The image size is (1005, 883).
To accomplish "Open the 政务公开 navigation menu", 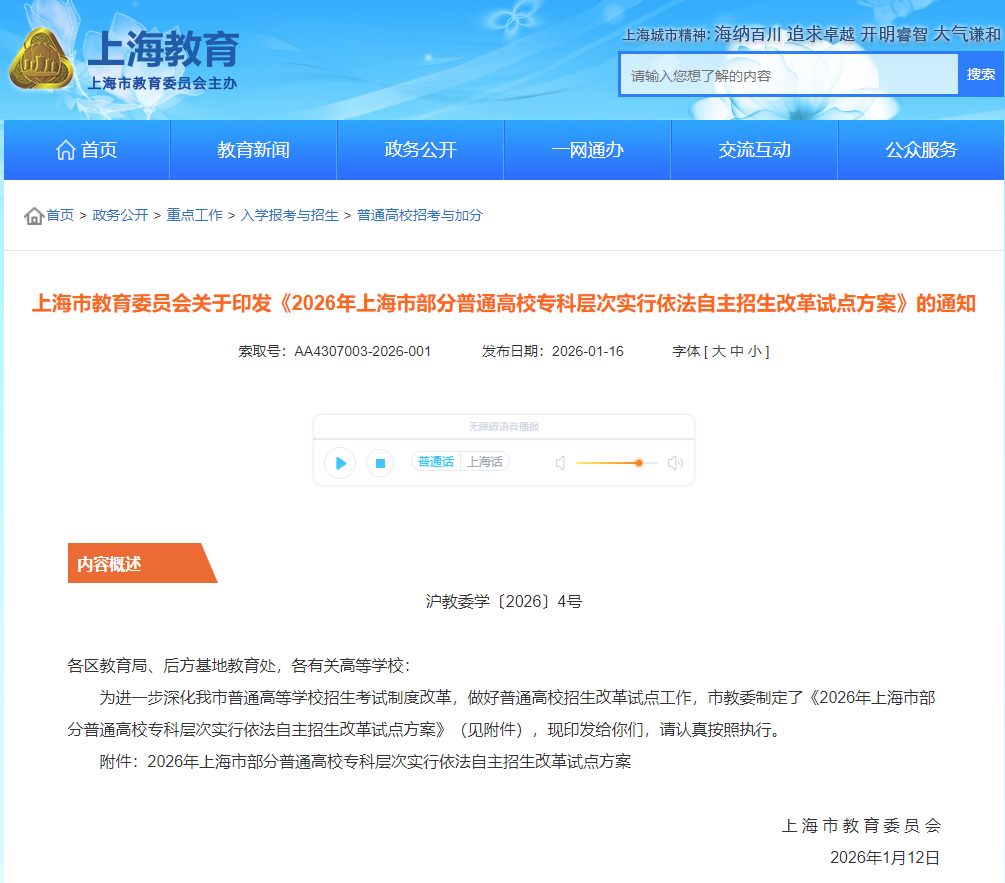I will [420, 150].
